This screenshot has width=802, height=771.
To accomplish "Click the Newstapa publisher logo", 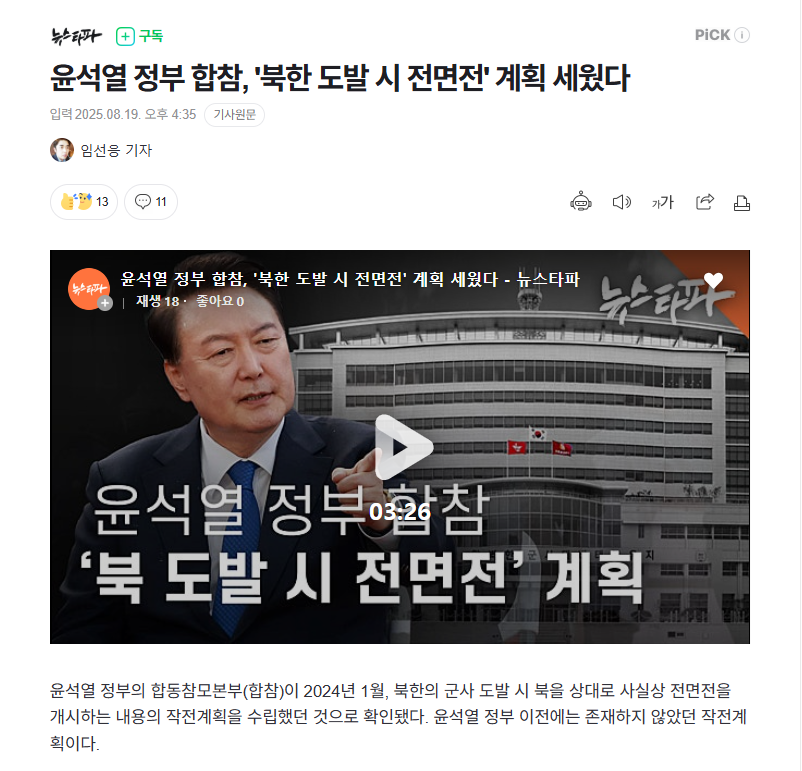I will [76, 36].
